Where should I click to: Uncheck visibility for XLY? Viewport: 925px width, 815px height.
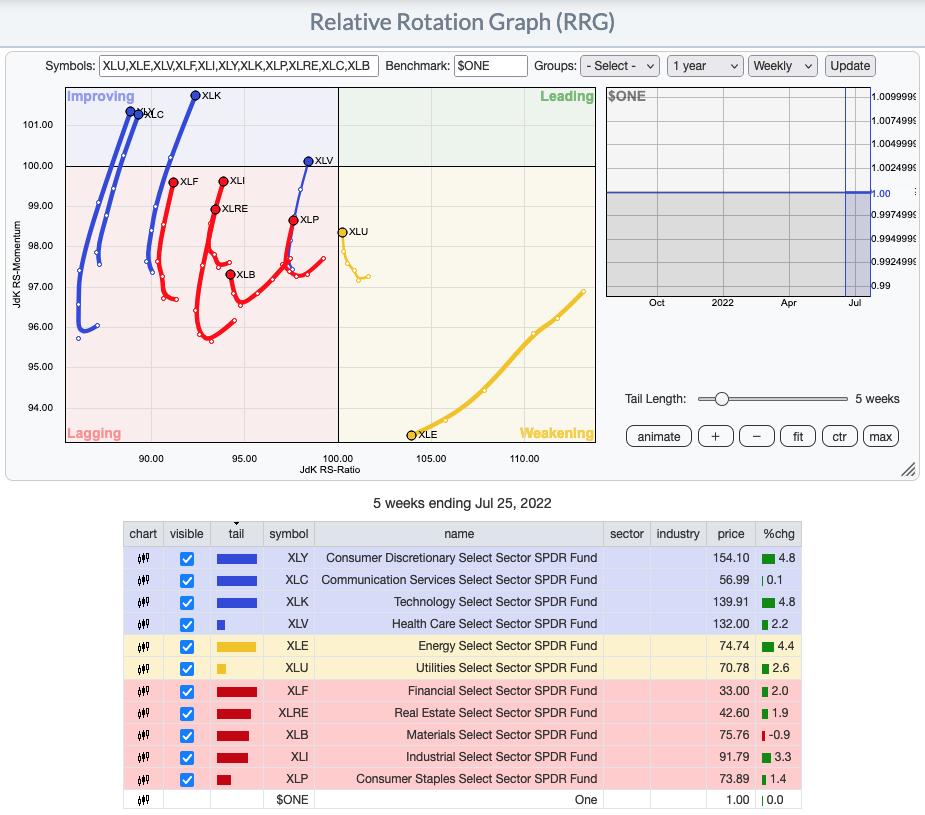pos(187,558)
